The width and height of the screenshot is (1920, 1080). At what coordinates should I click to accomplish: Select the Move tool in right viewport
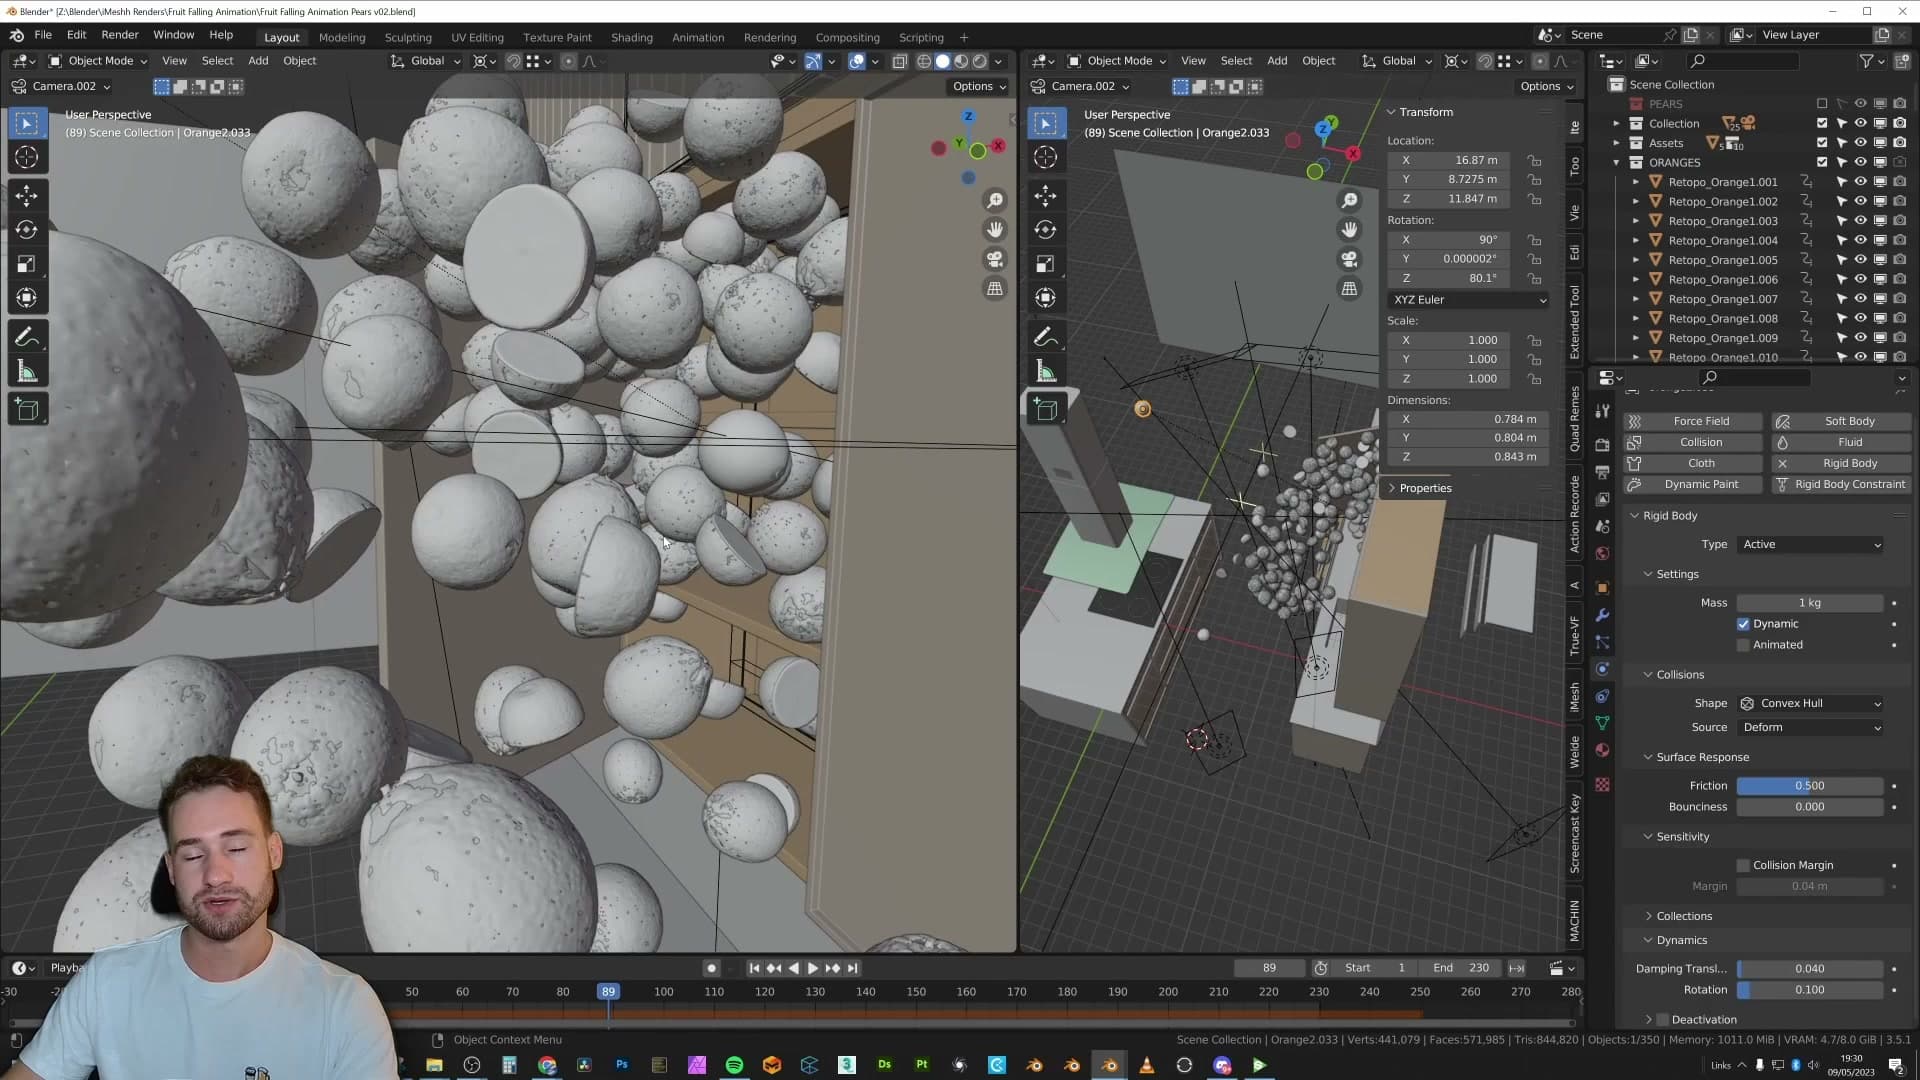tap(1046, 196)
